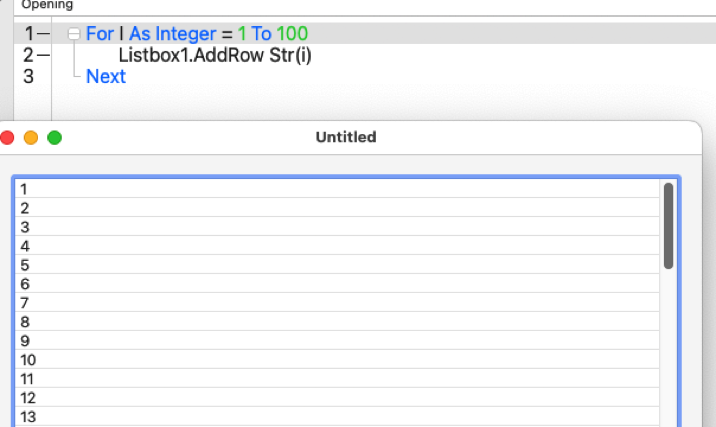Select row 8 in the listbox

point(337,322)
